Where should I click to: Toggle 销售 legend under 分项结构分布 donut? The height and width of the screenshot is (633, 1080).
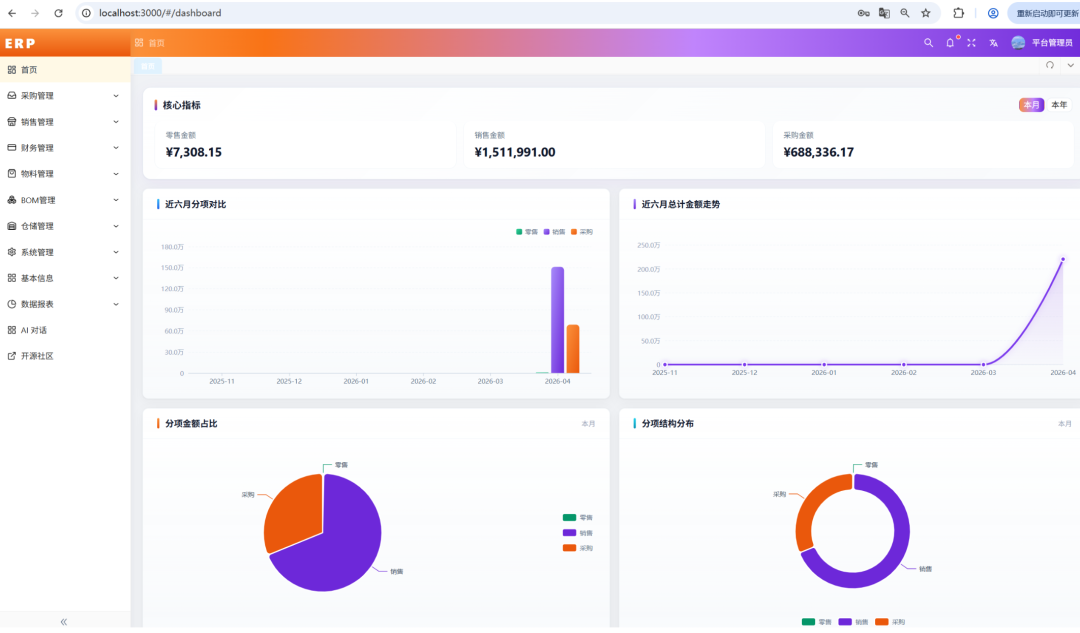pyautogui.click(x=853, y=622)
